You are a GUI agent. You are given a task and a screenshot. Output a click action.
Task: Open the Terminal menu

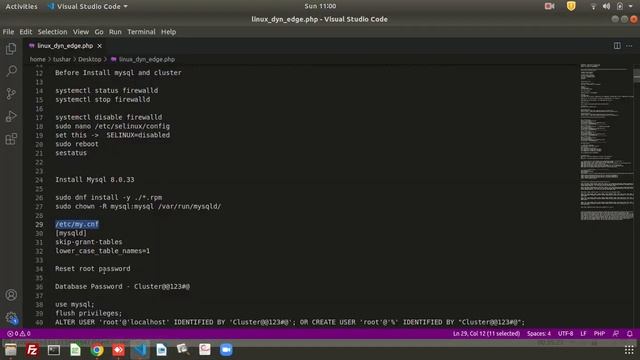[x=141, y=32]
